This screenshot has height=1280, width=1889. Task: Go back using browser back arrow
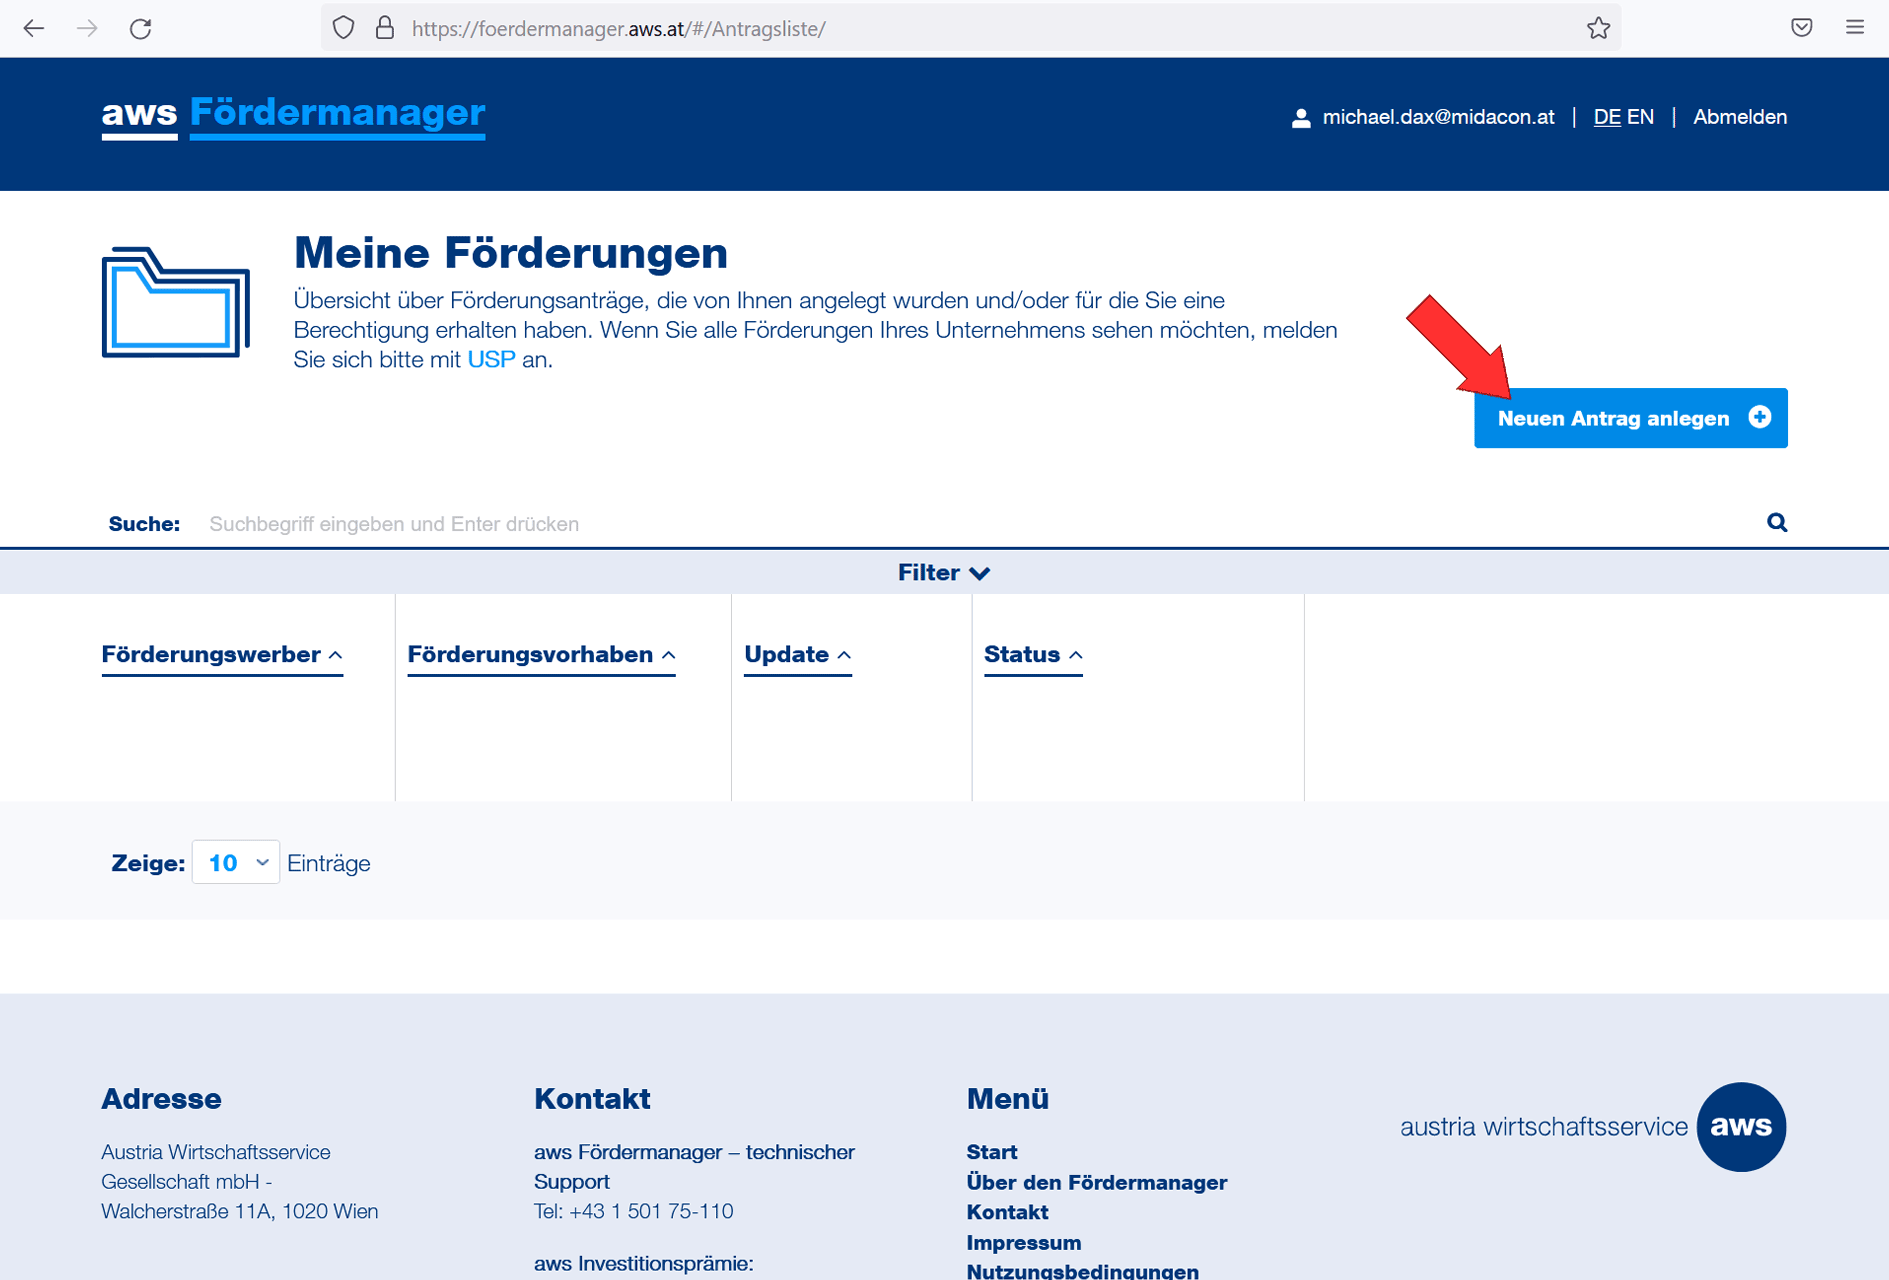click(x=33, y=28)
